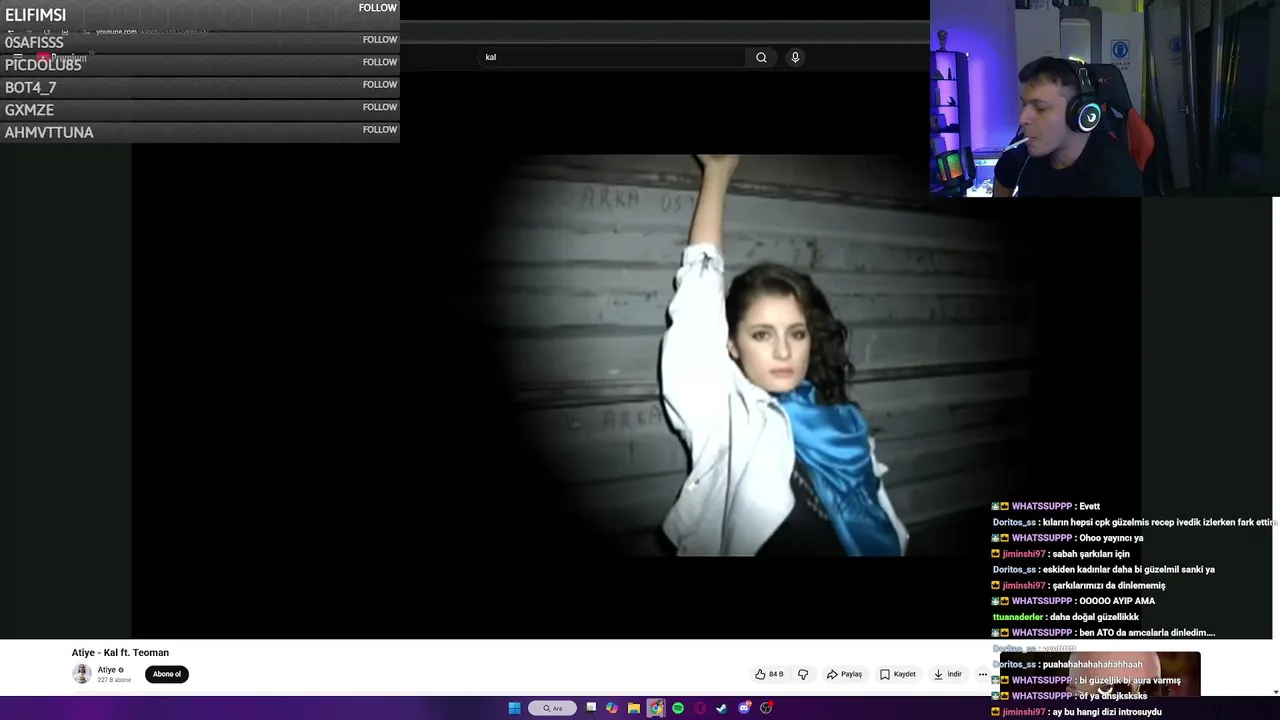The image size is (1280, 720).
Task: Click the YouTube search magnifier icon
Action: 761,57
